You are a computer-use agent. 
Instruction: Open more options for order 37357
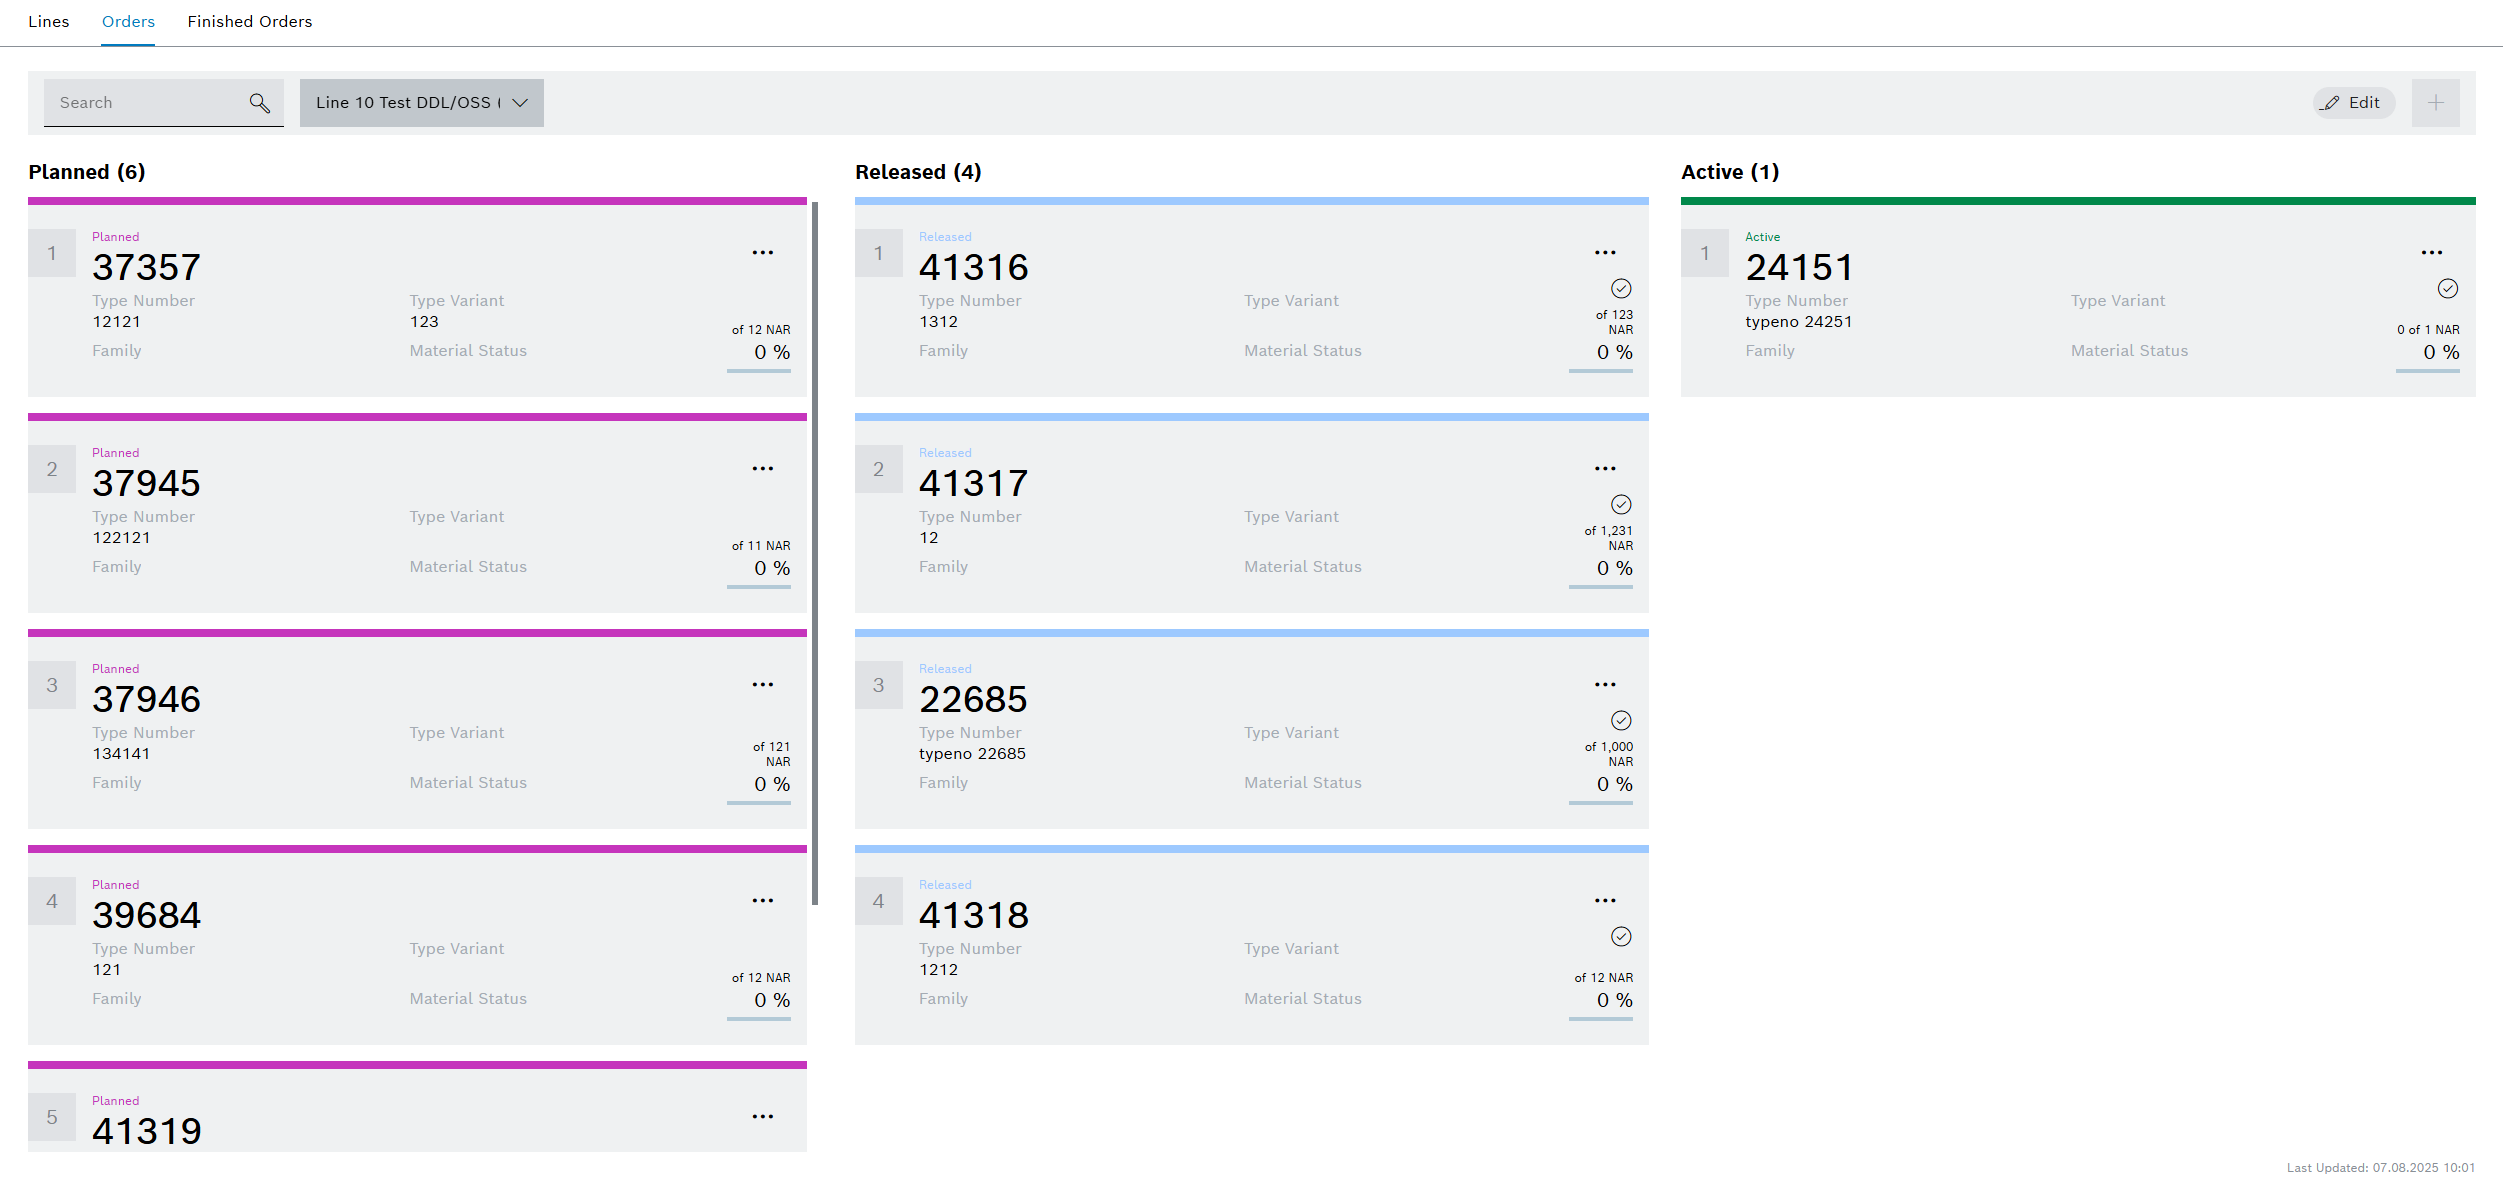click(762, 253)
